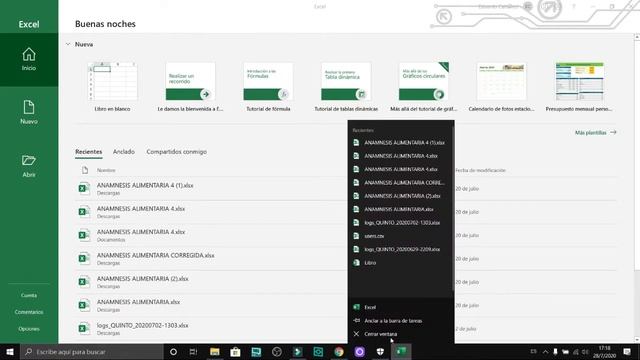Open Opciones in the sidebar
The height and width of the screenshot is (360, 640).
(x=29, y=329)
